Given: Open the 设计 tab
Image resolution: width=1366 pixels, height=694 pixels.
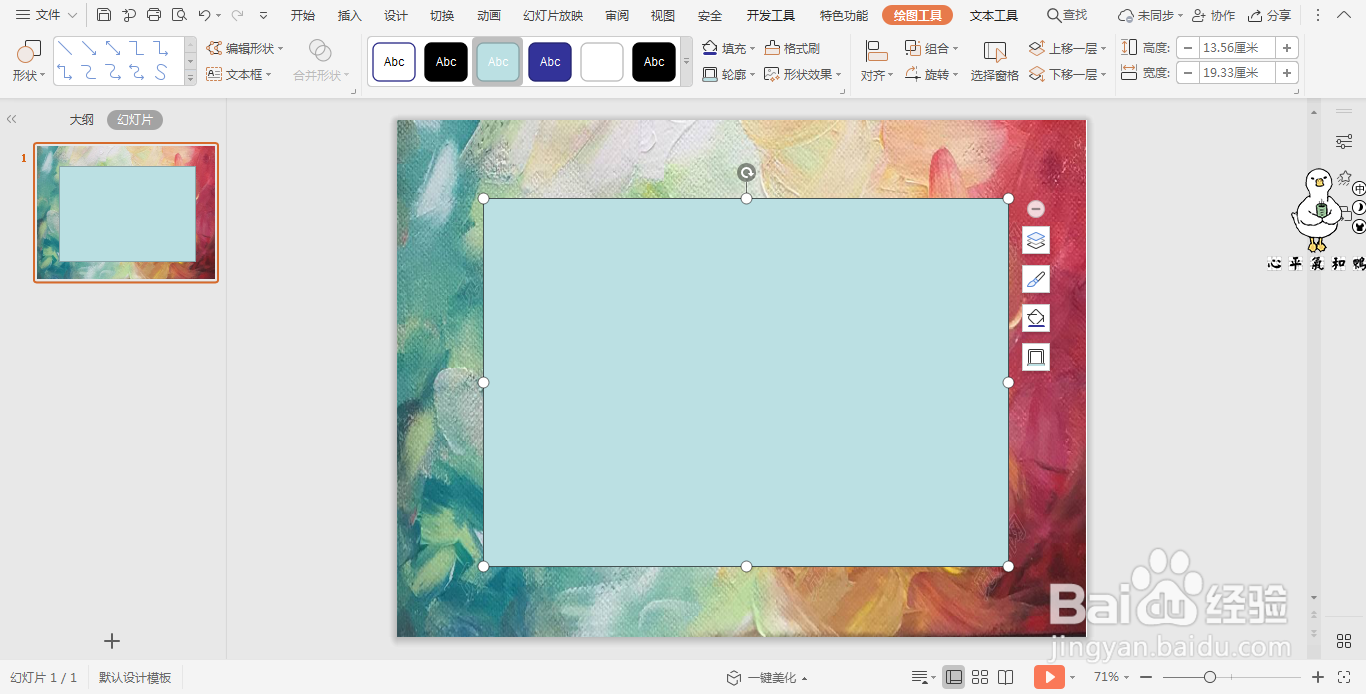Looking at the screenshot, I should pyautogui.click(x=396, y=15).
